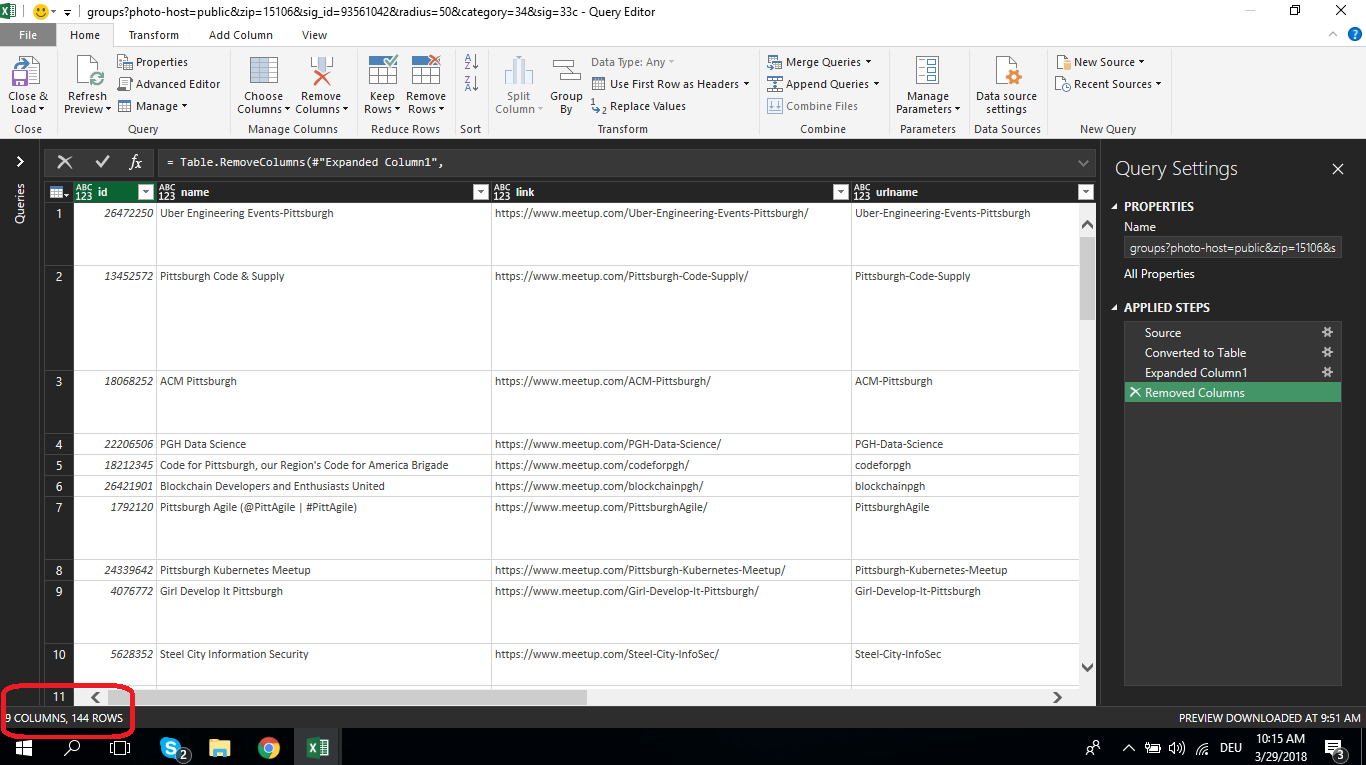This screenshot has height=765, width=1366.
Task: Open the Group By dialog
Action: (x=566, y=85)
